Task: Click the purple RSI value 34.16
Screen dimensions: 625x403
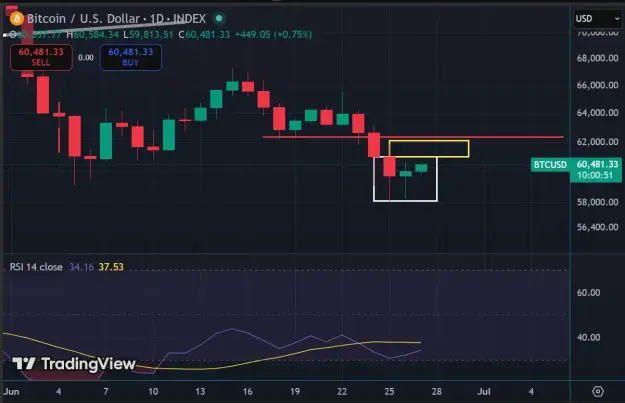Action: [81, 267]
